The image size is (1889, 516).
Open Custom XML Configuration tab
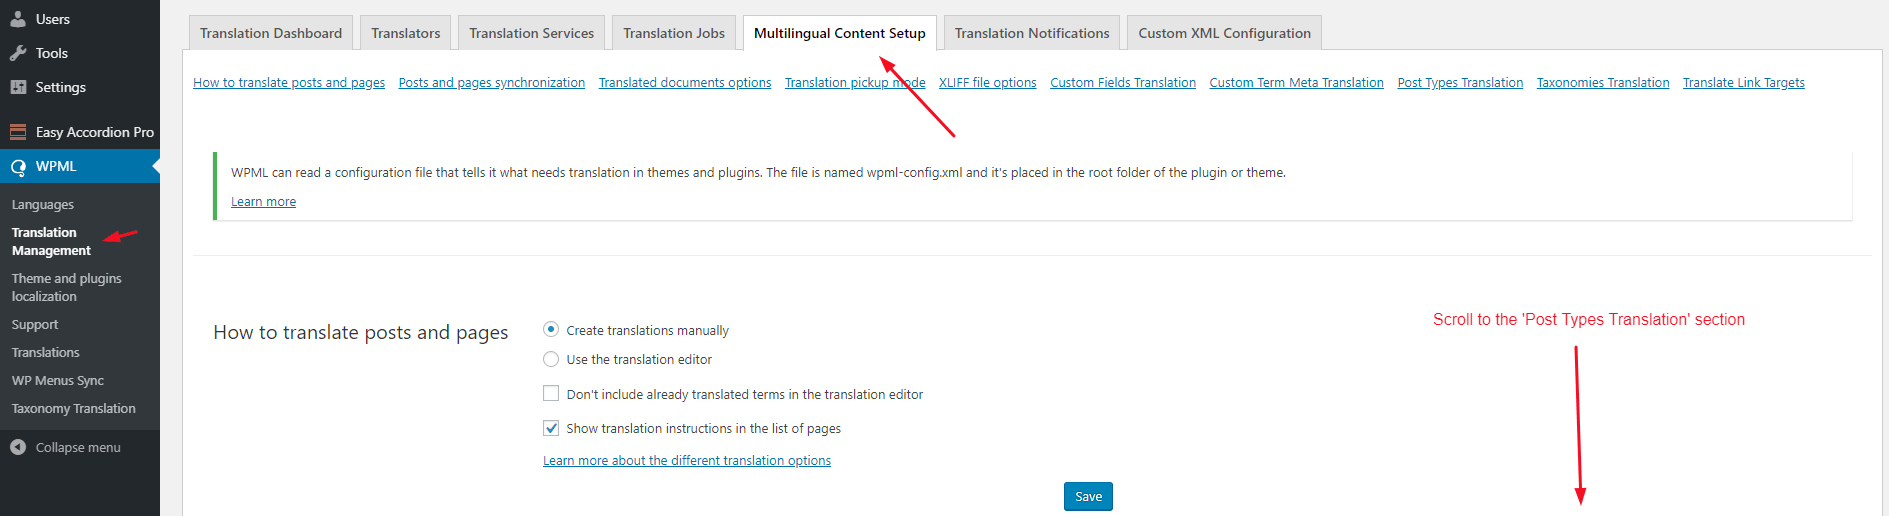(1224, 33)
